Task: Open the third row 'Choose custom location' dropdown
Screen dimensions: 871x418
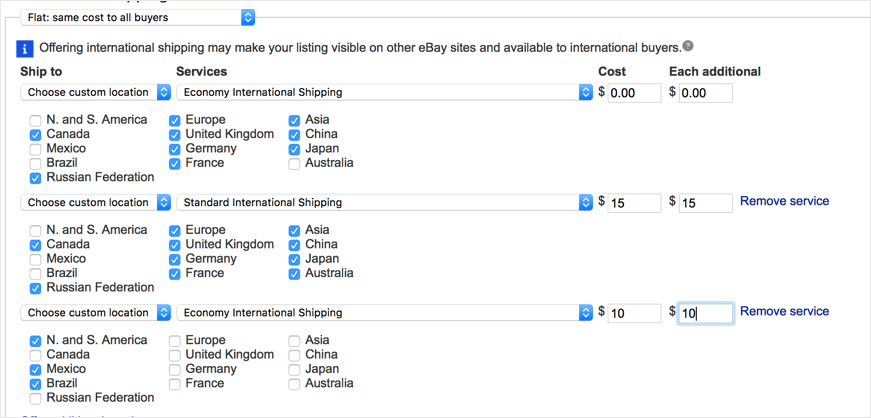Action: click(96, 312)
